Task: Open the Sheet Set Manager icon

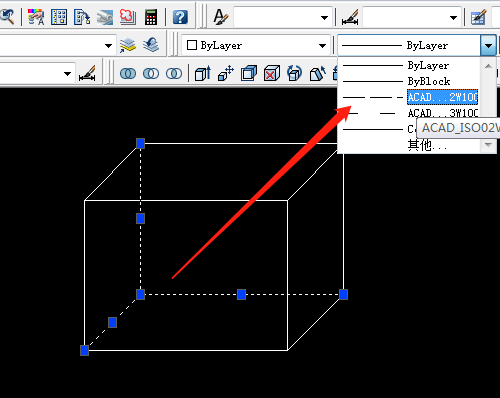Action: click(x=105, y=17)
